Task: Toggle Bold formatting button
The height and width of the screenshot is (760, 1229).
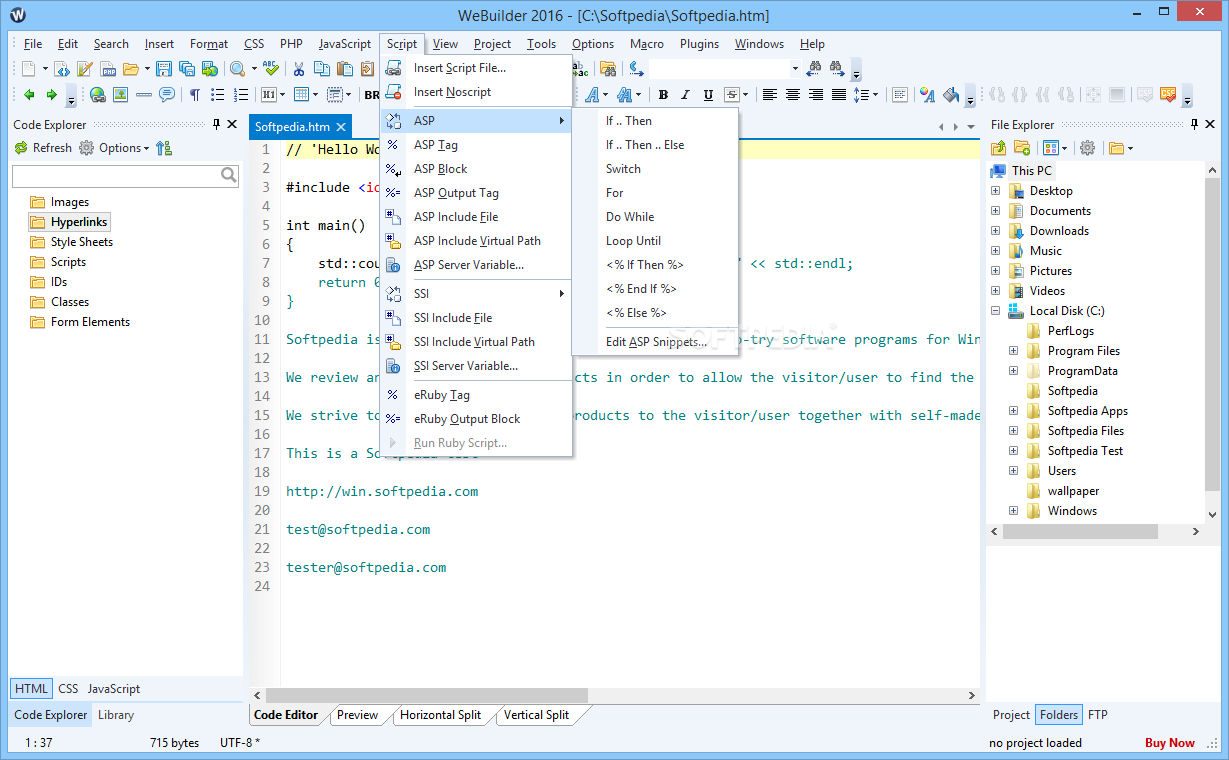Action: tap(663, 95)
